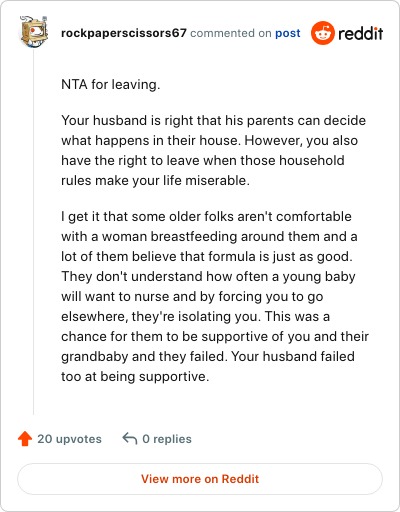This screenshot has height=512, width=400.
Task: Follow the blue "post" link
Action: pyautogui.click(x=288, y=33)
